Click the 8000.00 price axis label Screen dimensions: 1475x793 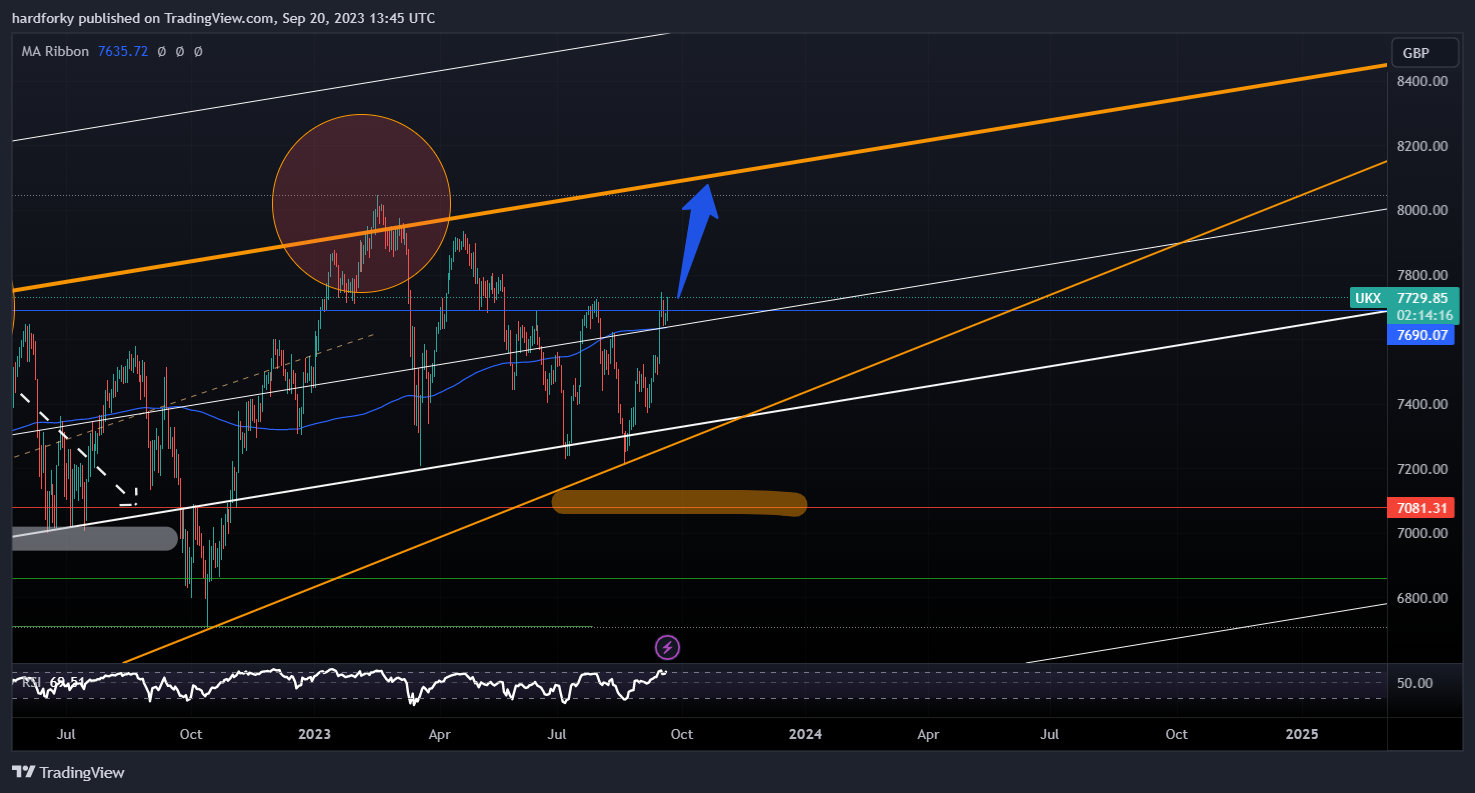(x=1423, y=210)
